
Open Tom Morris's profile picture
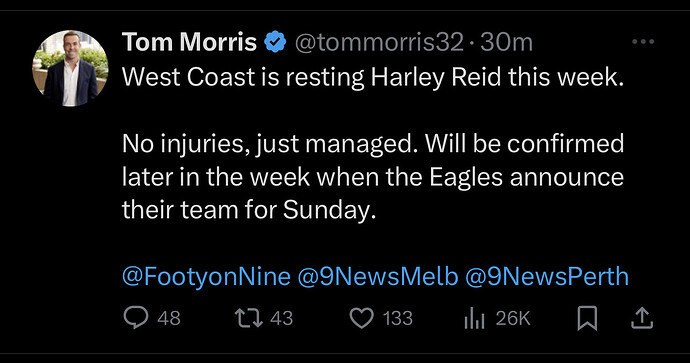pyautogui.click(x=70, y=68)
